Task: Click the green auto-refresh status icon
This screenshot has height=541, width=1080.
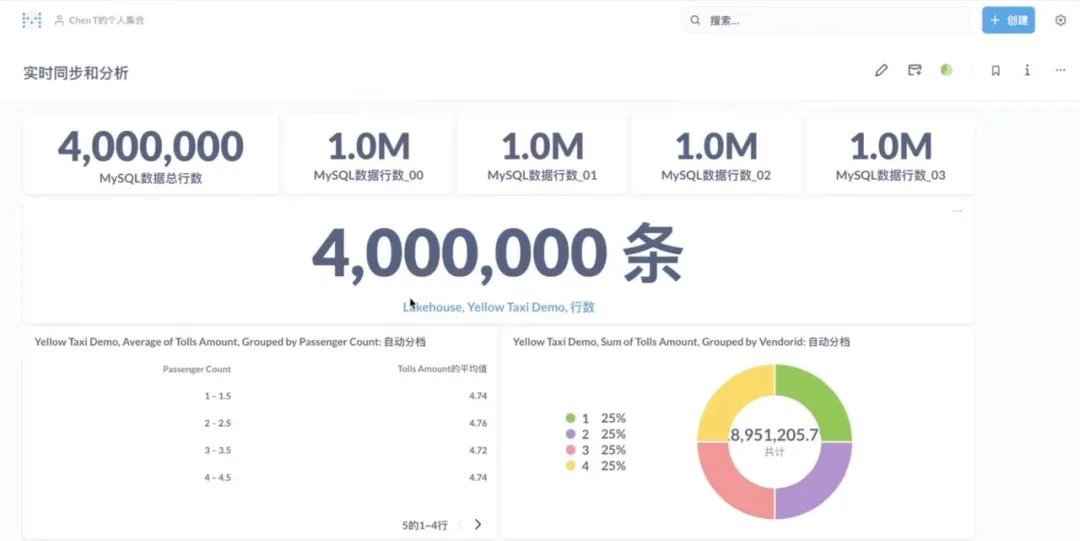Action: click(946, 70)
